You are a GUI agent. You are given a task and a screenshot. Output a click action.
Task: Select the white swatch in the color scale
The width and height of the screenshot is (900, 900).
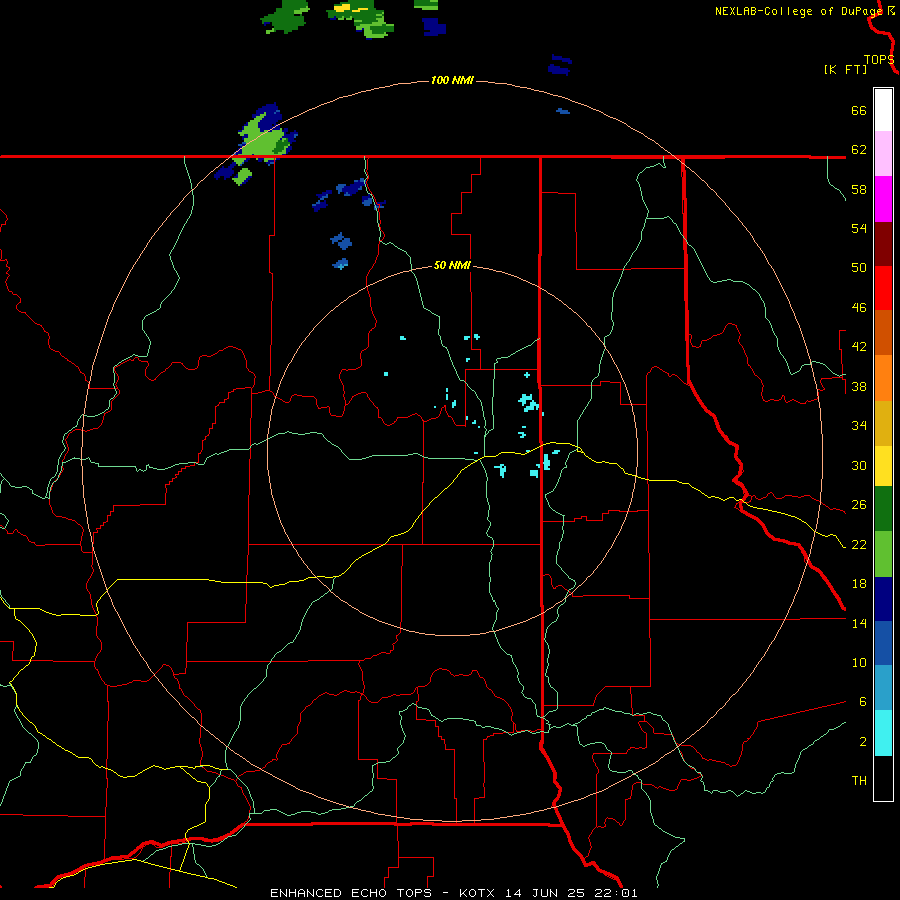tap(883, 110)
